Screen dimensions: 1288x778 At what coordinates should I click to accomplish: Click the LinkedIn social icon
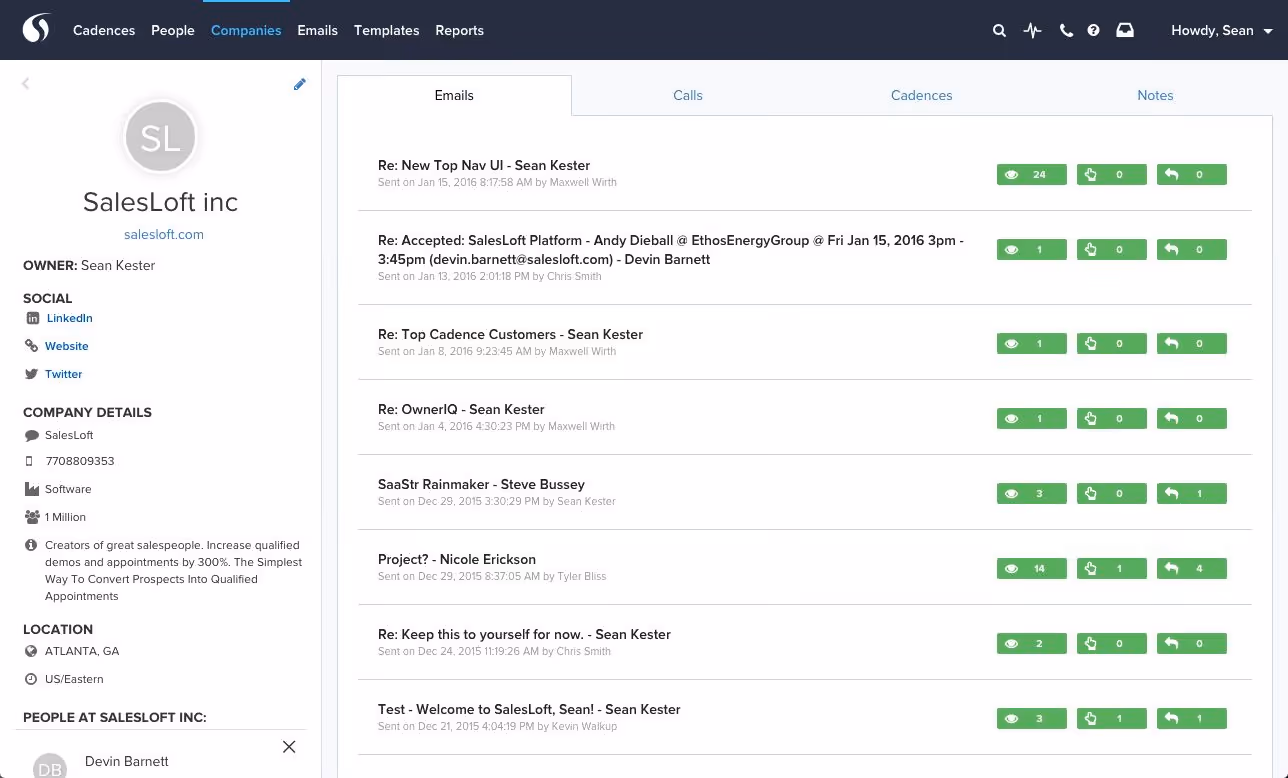[x=33, y=318]
